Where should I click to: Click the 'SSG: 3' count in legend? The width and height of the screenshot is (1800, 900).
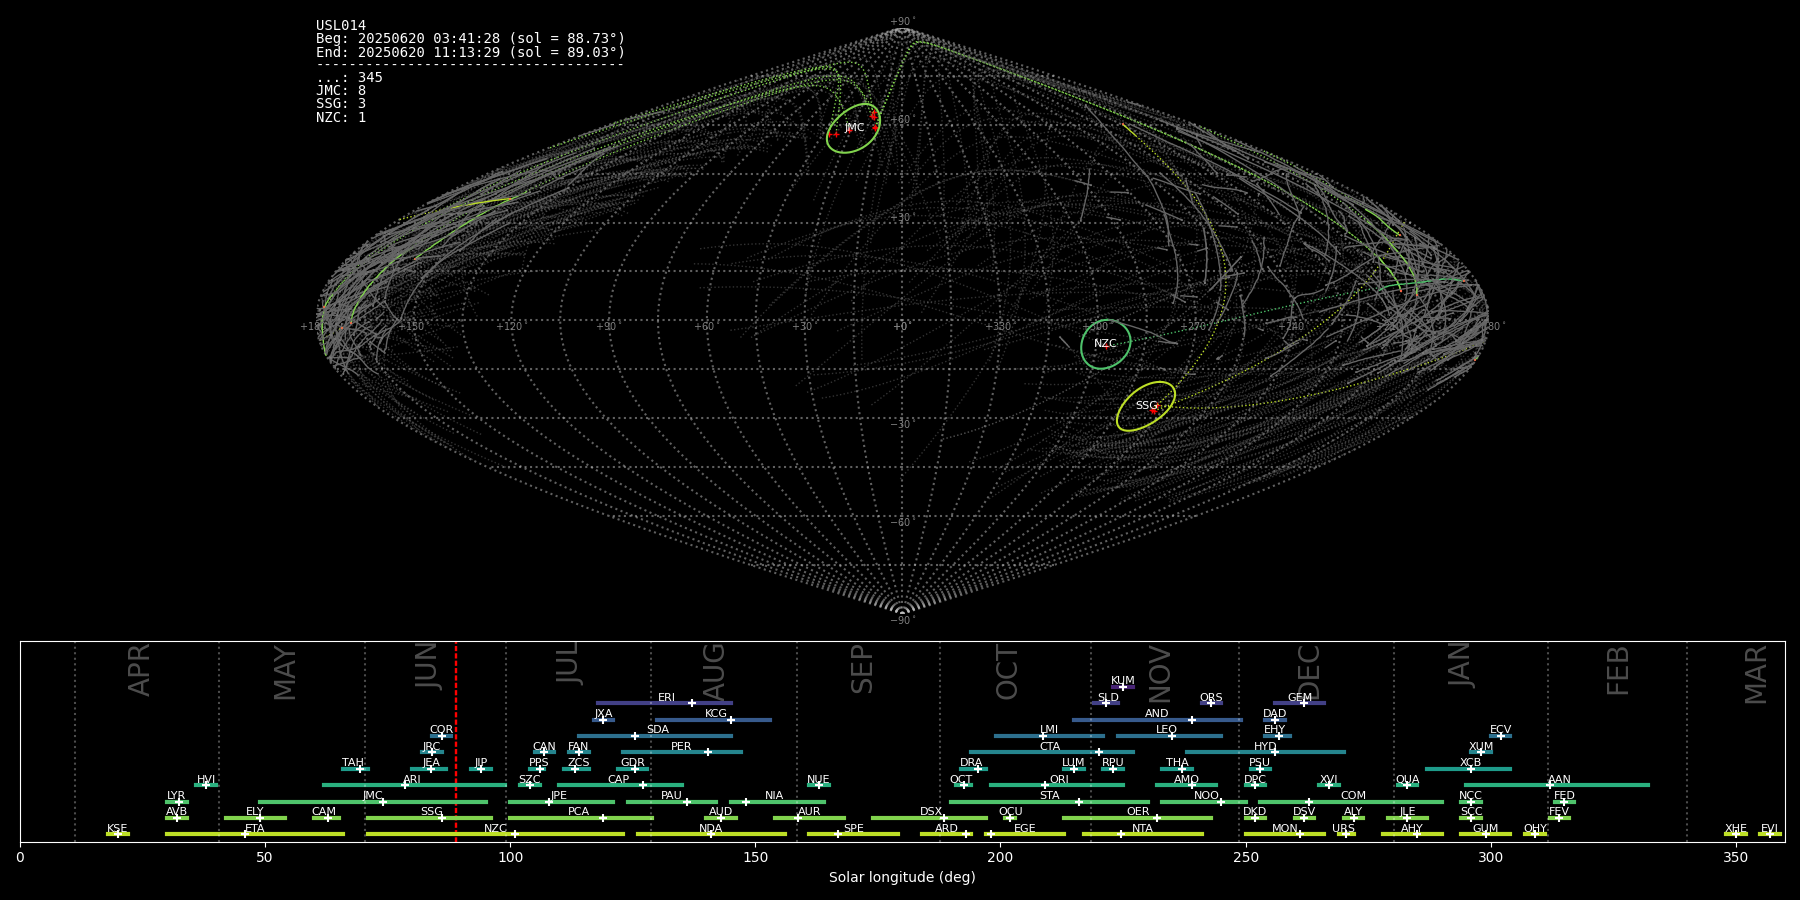click(341, 104)
